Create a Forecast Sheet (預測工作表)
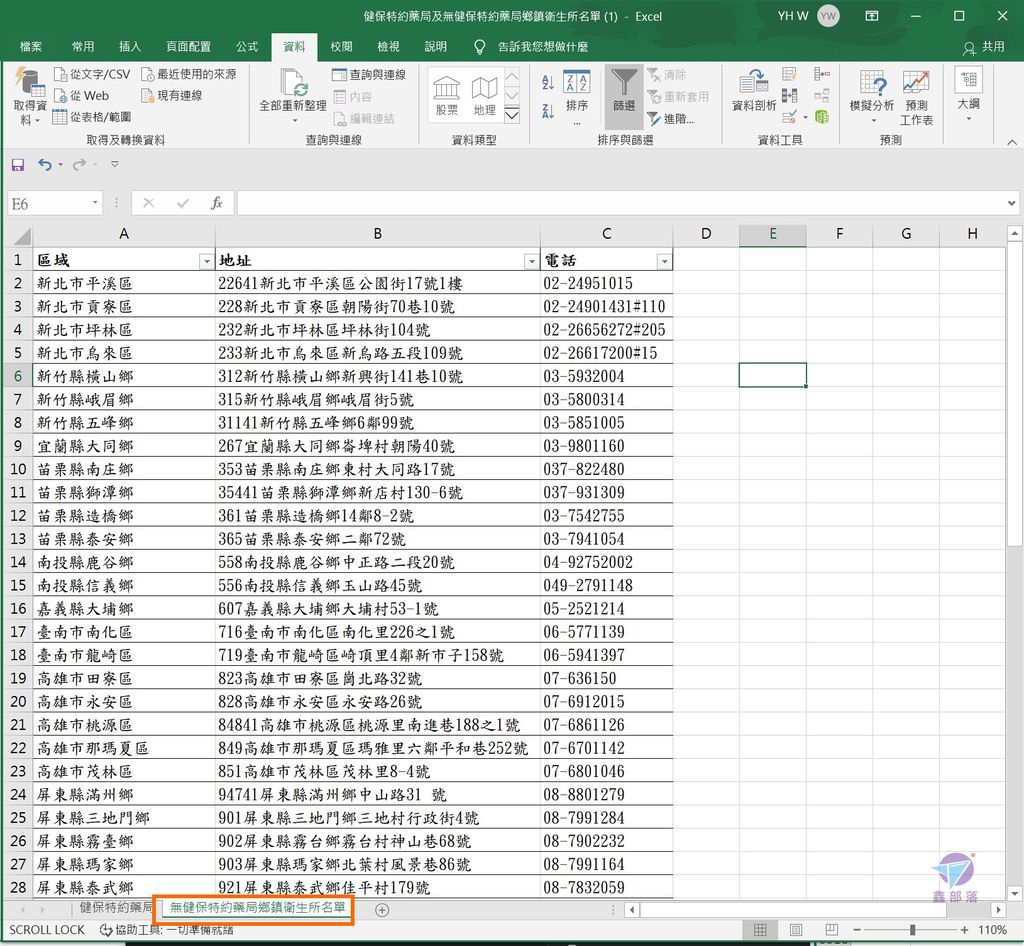Image resolution: width=1024 pixels, height=946 pixels. 916,97
